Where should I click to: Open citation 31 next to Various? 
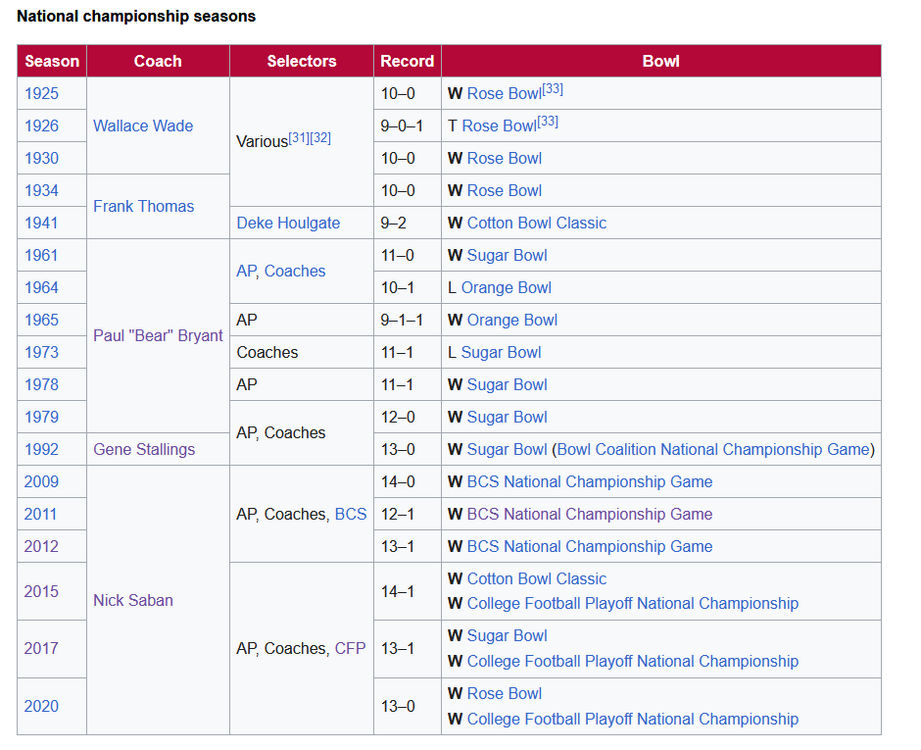coord(299,138)
